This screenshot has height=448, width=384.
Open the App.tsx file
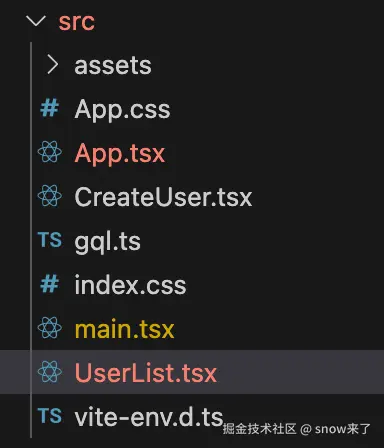point(120,153)
